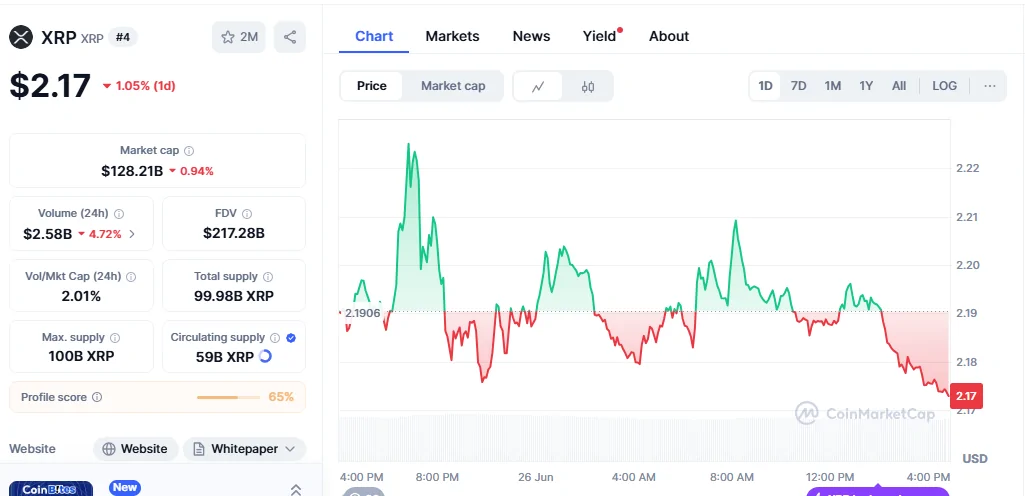
Task: Click the 4.72% volume change text
Action: pyautogui.click(x=105, y=234)
